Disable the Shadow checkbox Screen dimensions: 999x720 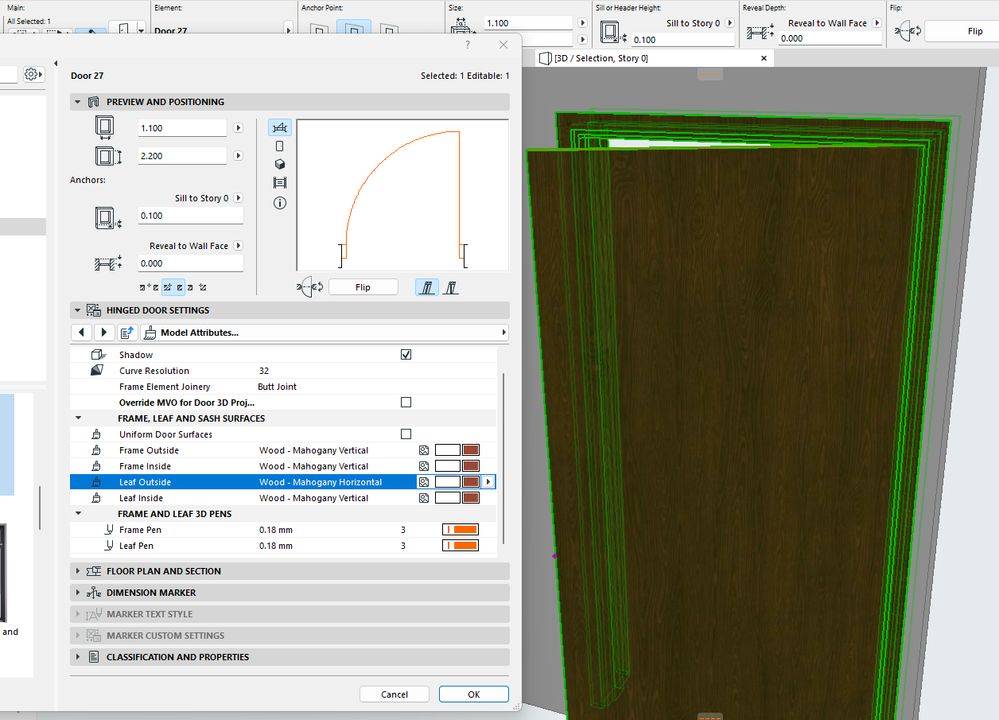(x=406, y=355)
